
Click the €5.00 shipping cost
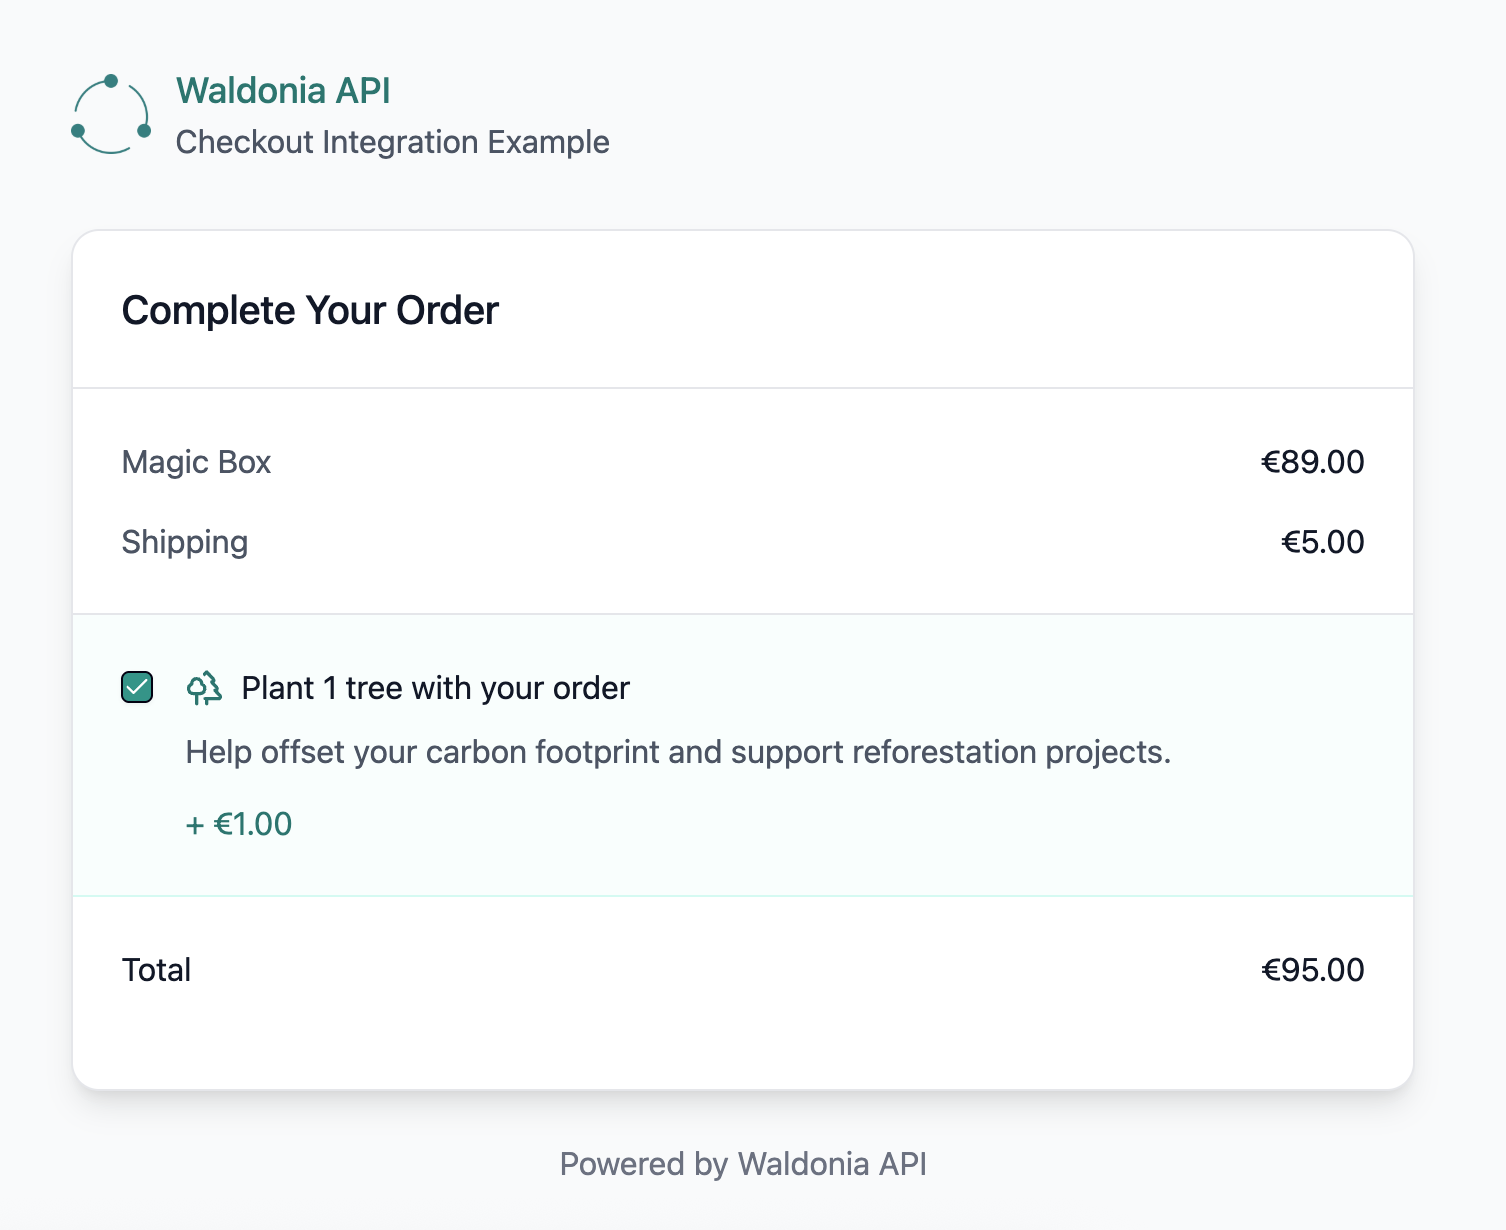(x=1322, y=542)
